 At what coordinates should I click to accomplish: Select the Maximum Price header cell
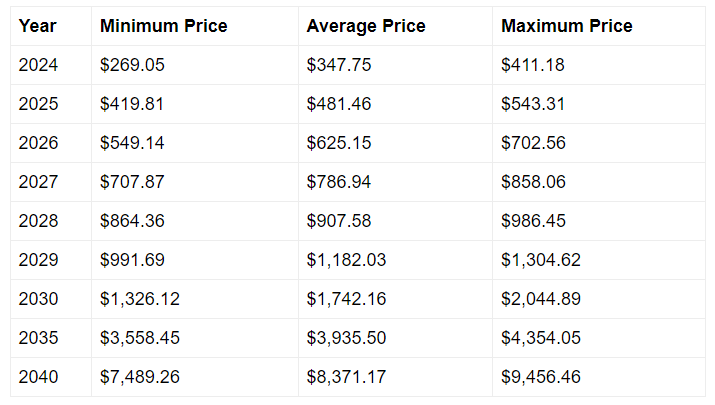click(567, 26)
